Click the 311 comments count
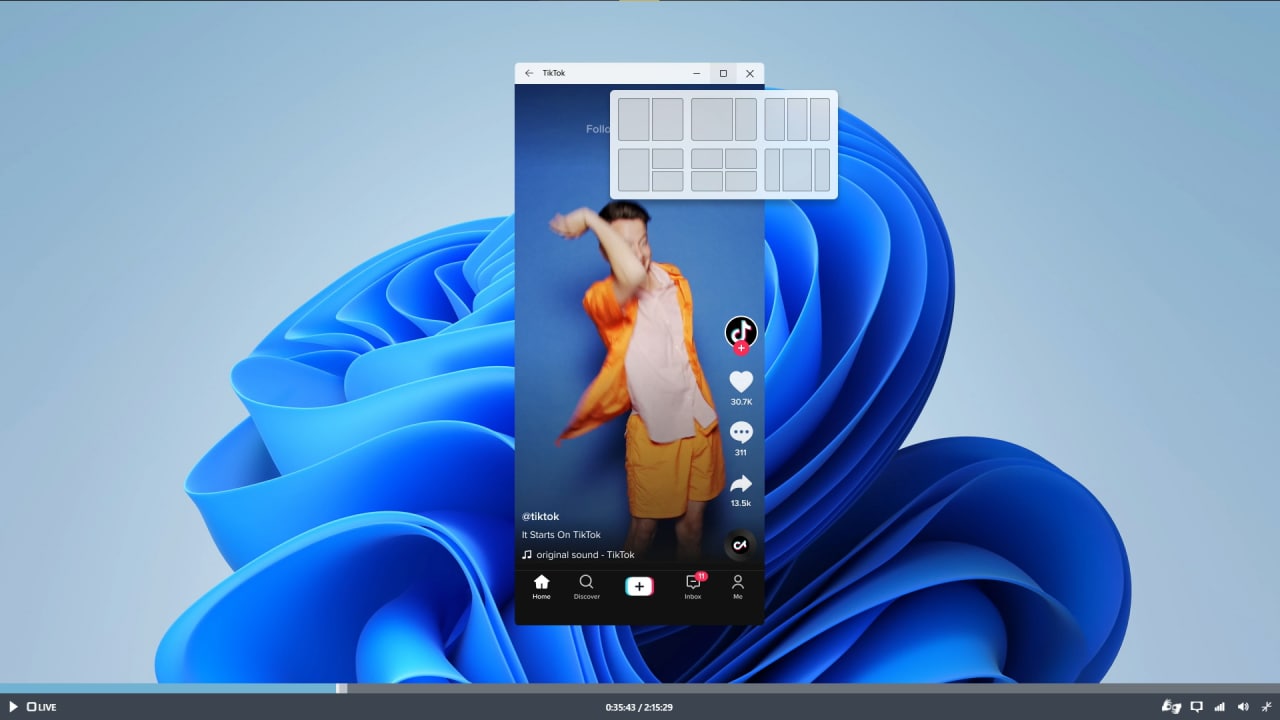The image size is (1280, 720). [741, 453]
